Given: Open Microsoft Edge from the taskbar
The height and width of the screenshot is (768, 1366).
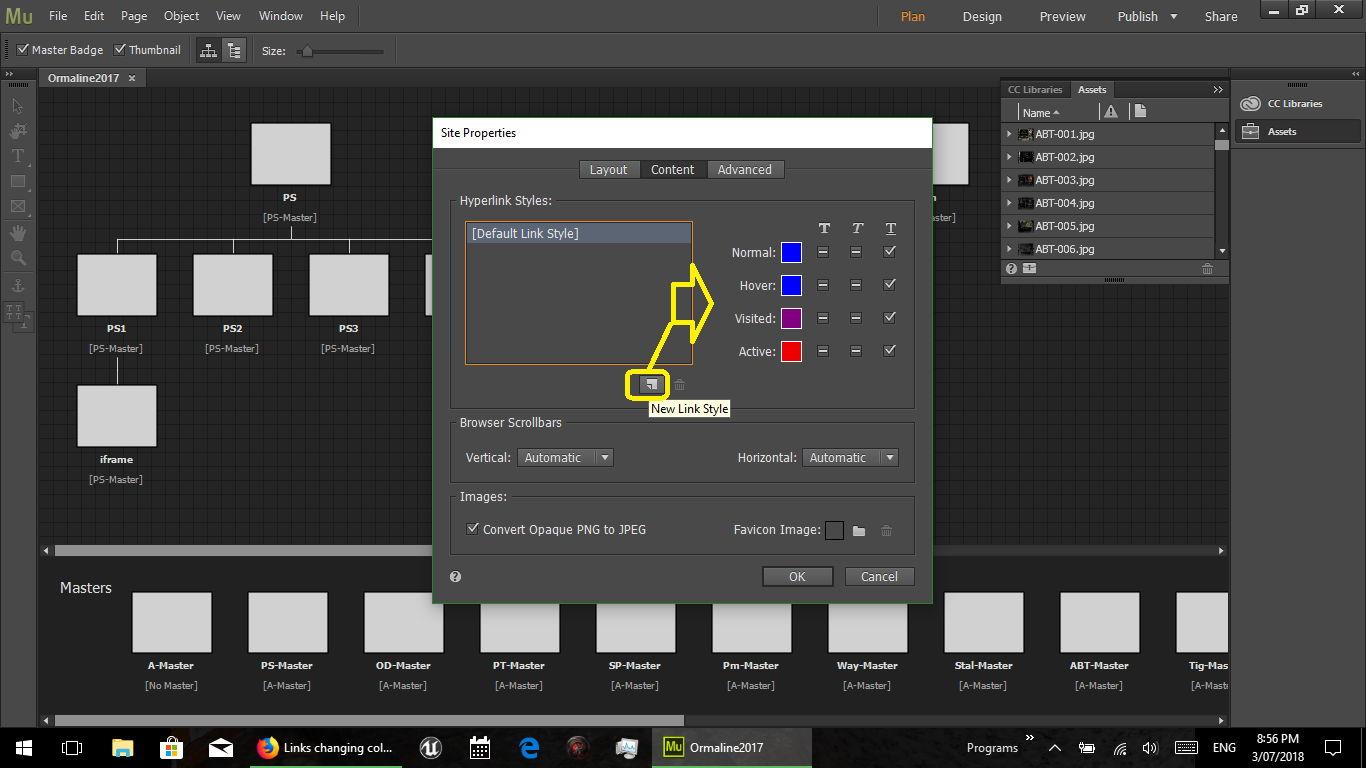Looking at the screenshot, I should (x=530, y=747).
